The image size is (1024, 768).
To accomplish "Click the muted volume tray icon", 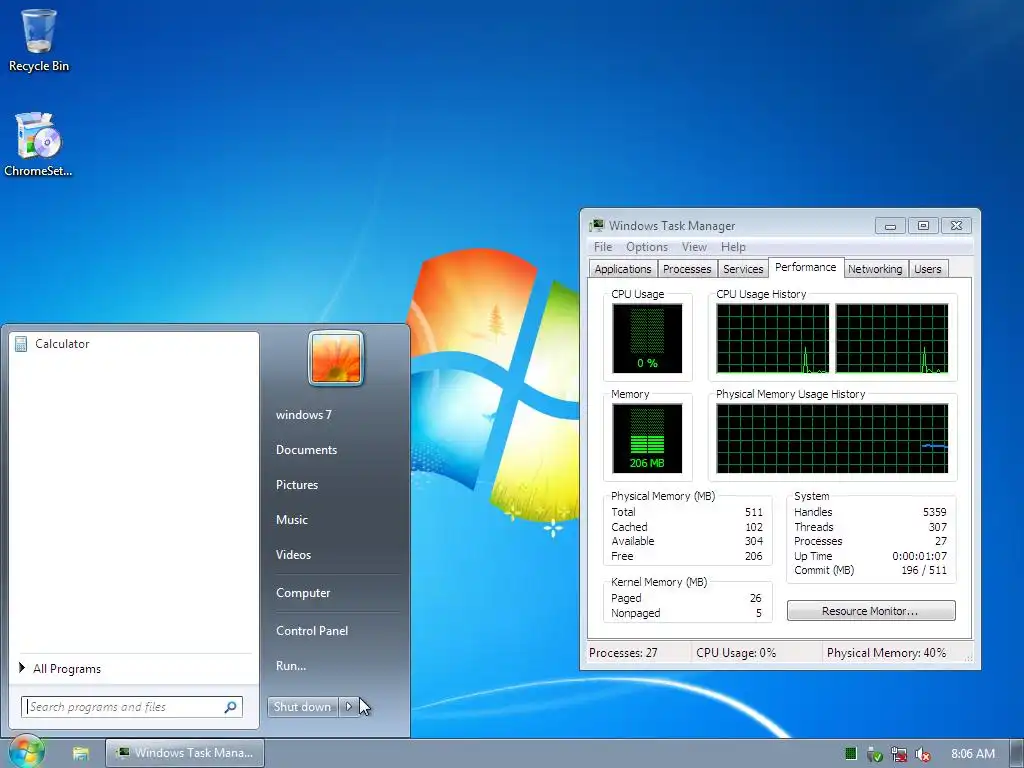I will point(923,754).
